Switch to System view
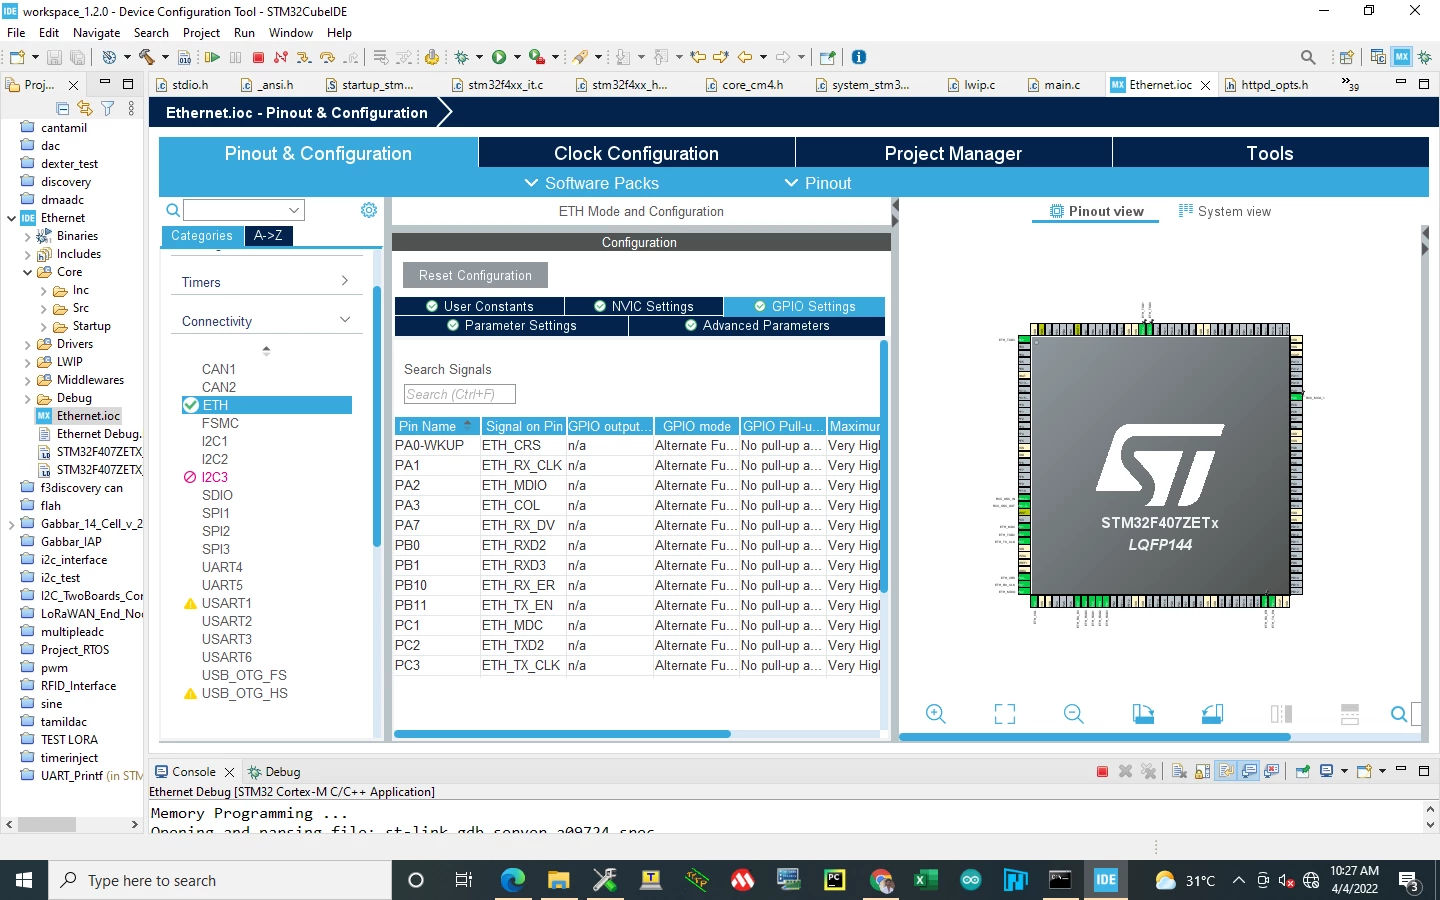1440x900 pixels. [1225, 212]
